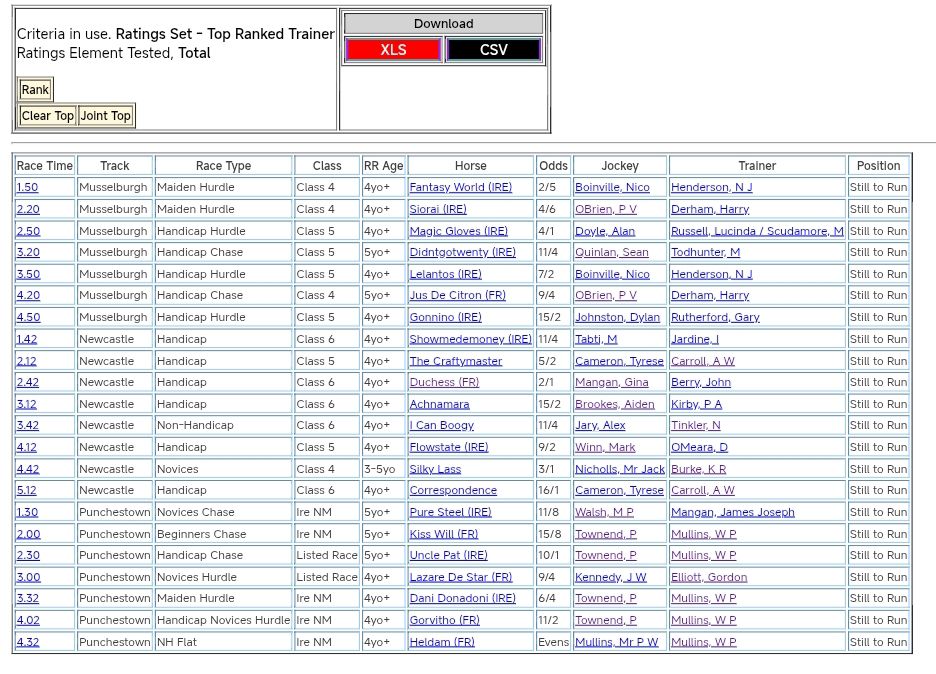Viewport: 936px width, 674px height.
Task: Select jockey Nicholls, Mr Jack
Action: 619,470
